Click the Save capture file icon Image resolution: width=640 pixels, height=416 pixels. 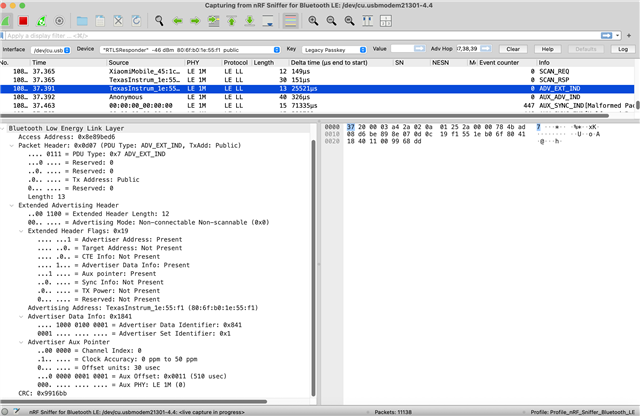(x=101, y=20)
